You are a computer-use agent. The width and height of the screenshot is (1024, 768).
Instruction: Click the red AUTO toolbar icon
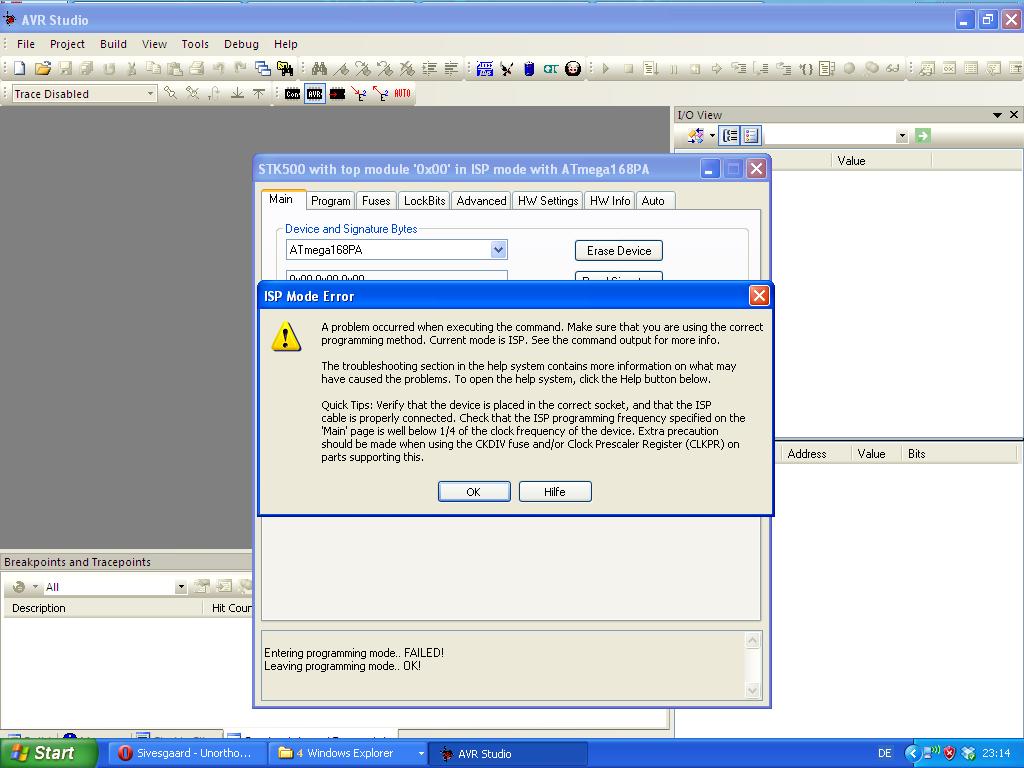pyautogui.click(x=402, y=93)
